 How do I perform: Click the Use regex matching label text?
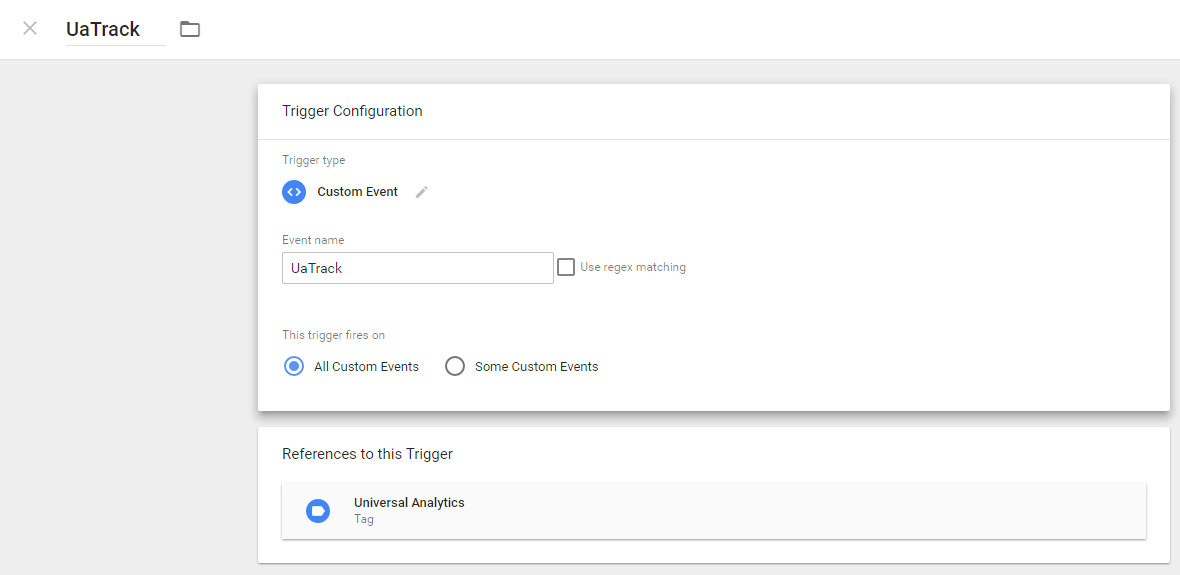[x=633, y=267]
